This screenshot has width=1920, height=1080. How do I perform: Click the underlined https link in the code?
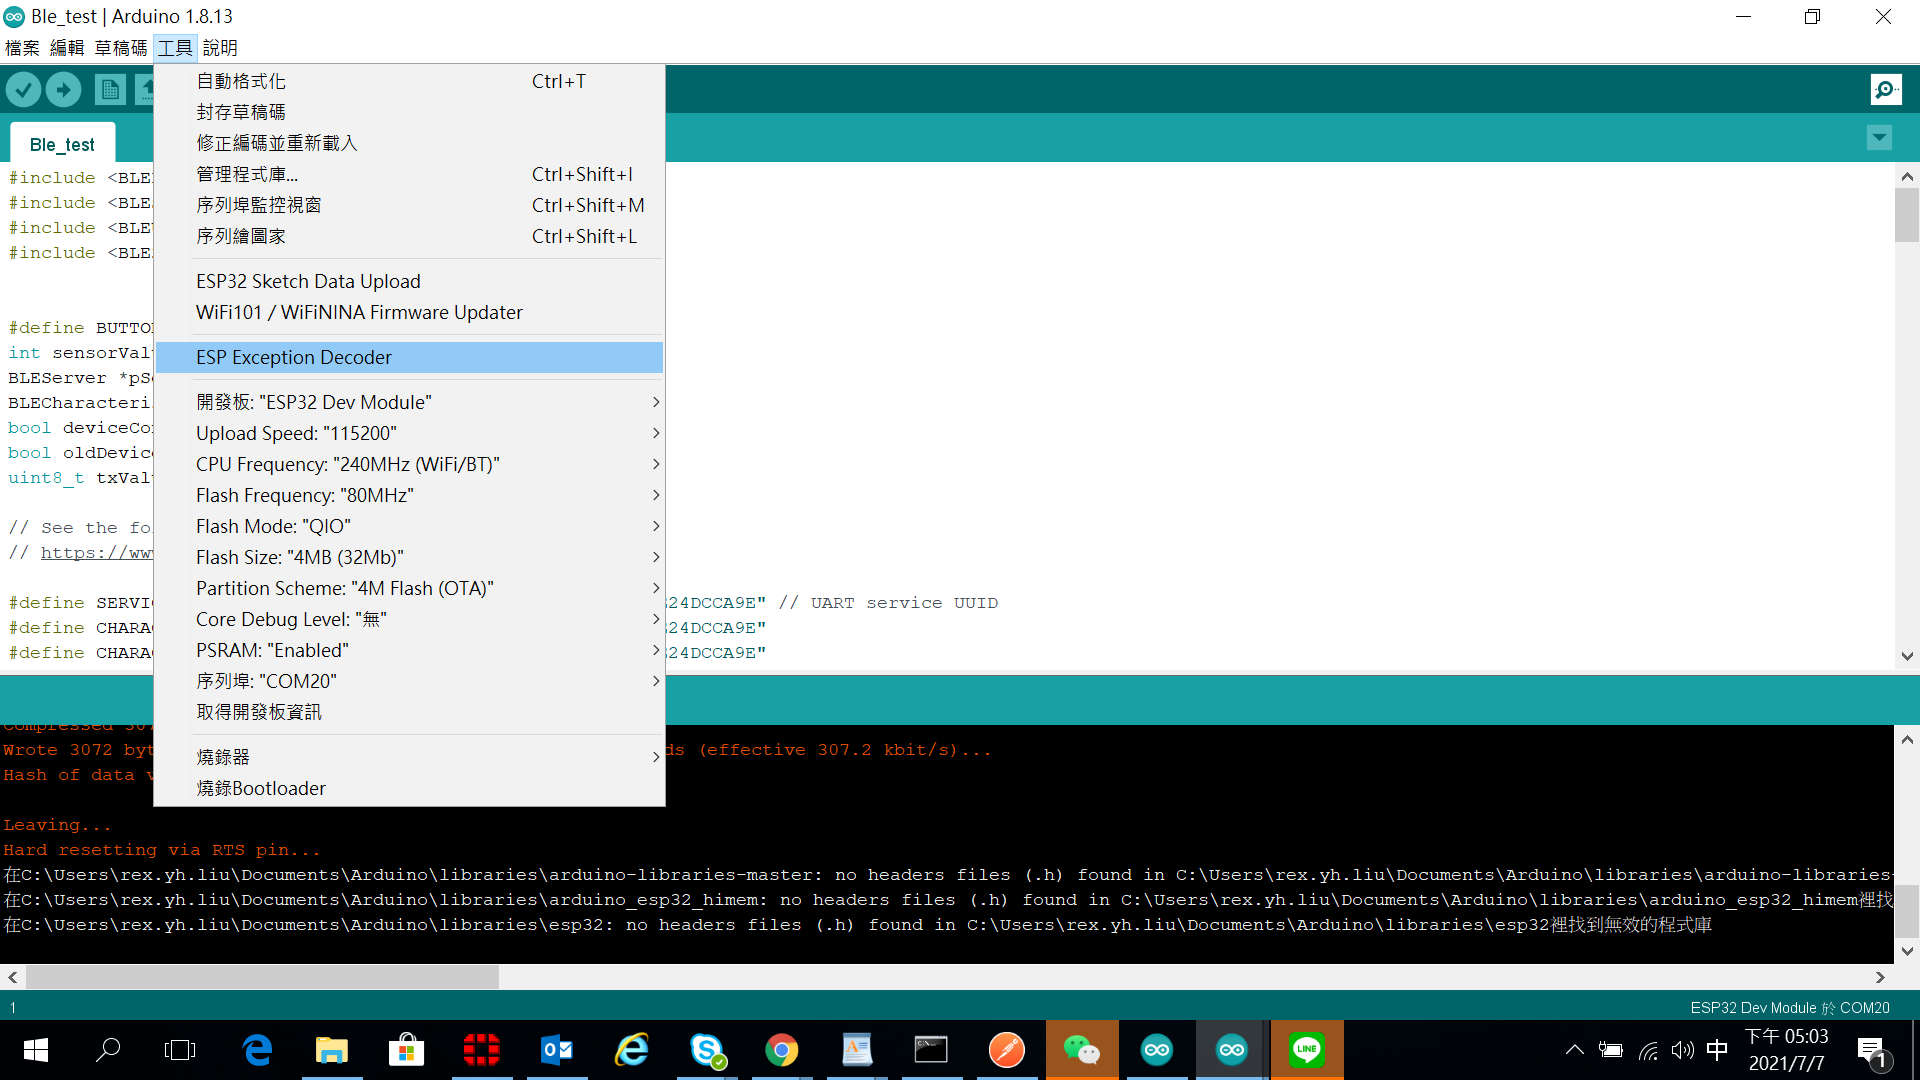pos(97,552)
